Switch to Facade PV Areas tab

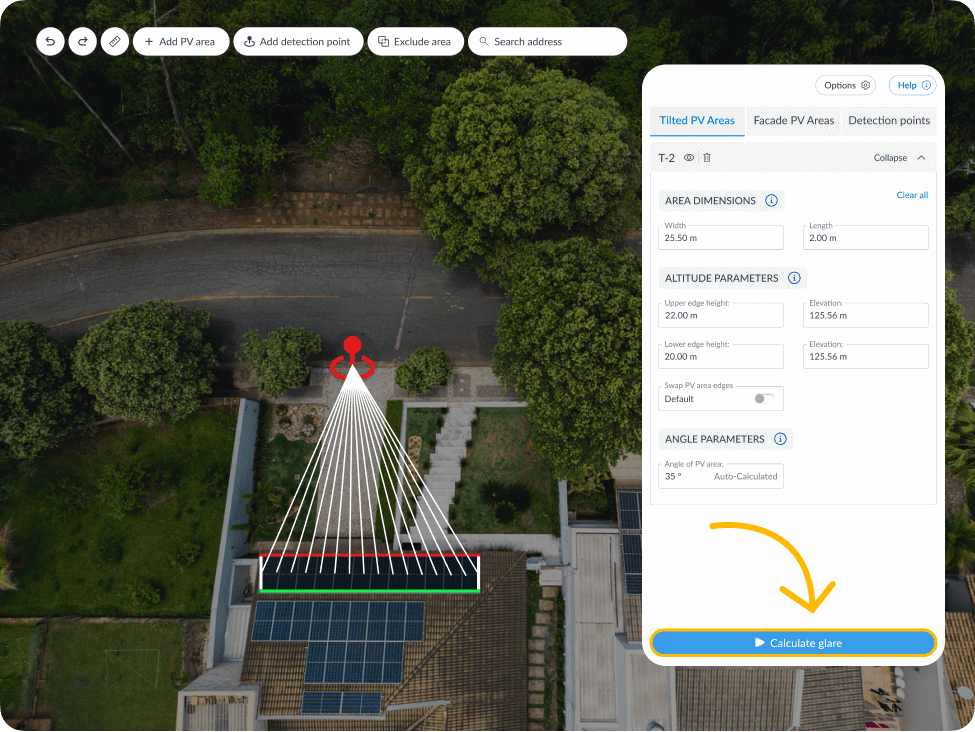point(793,120)
